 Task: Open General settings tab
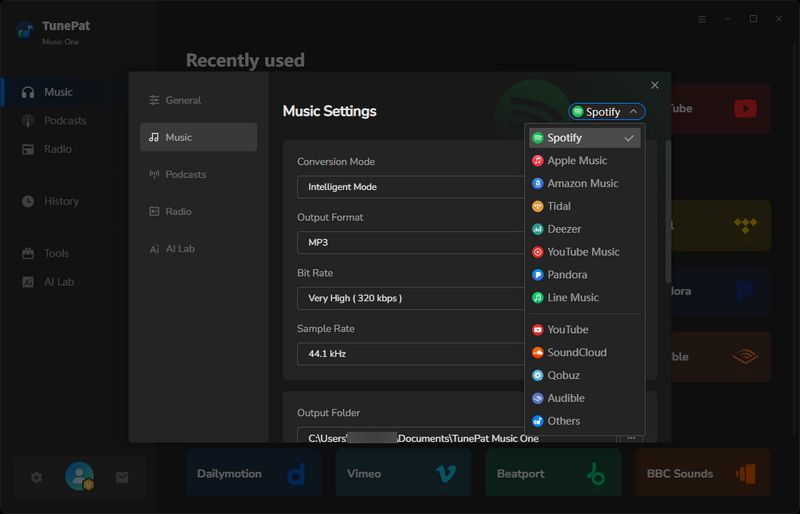[x=198, y=100]
